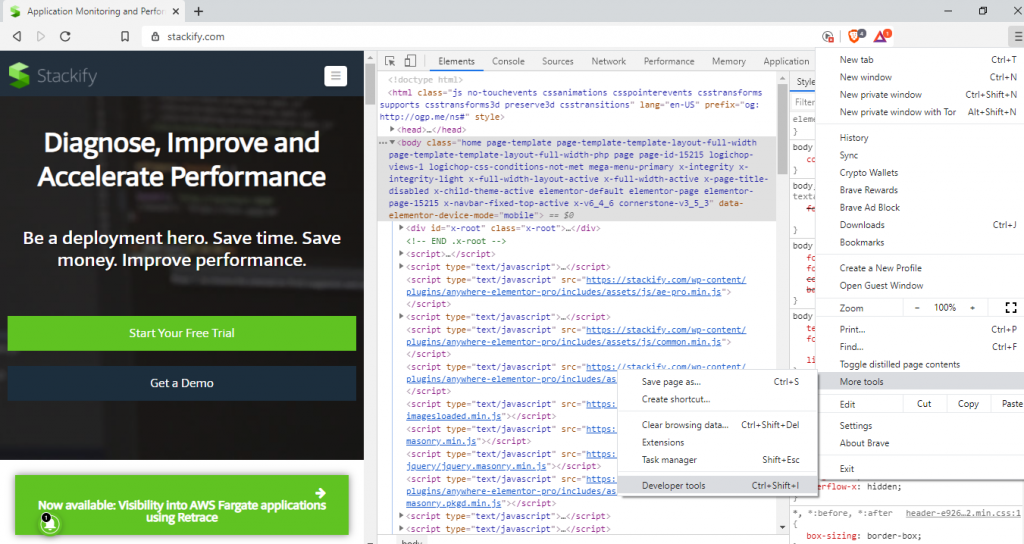Toggle fullscreen icon in Zoom row

1011,308
